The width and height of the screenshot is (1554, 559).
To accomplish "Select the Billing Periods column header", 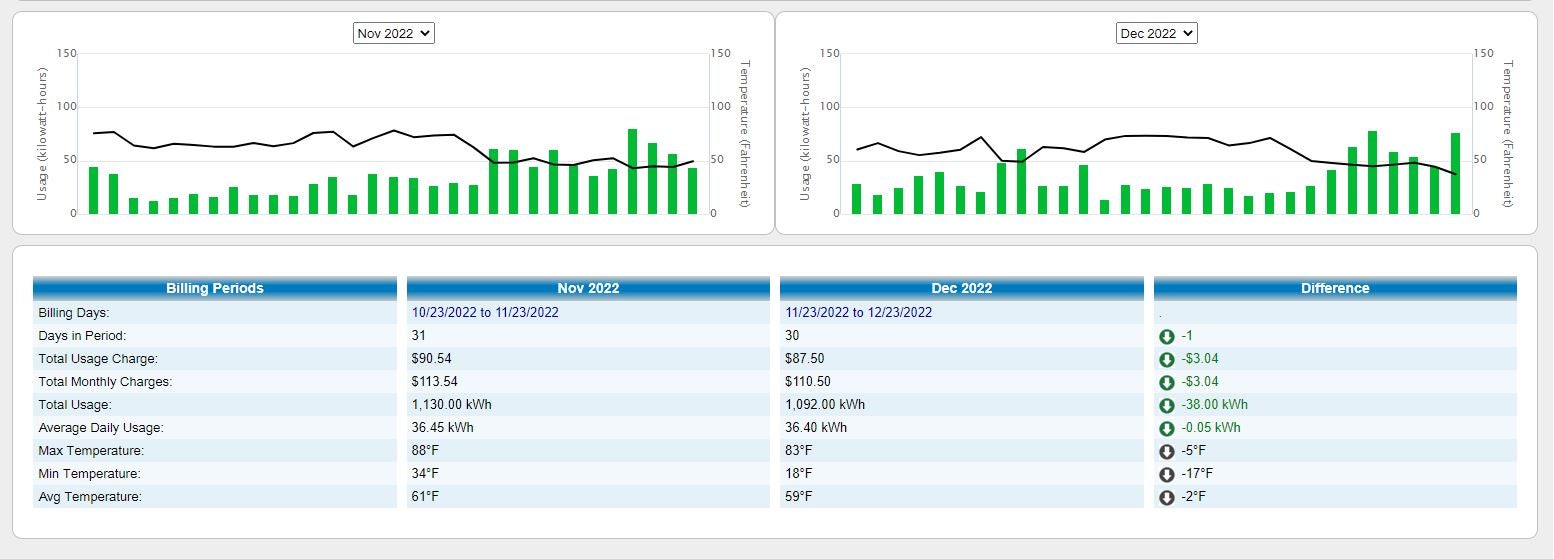I will 214,288.
